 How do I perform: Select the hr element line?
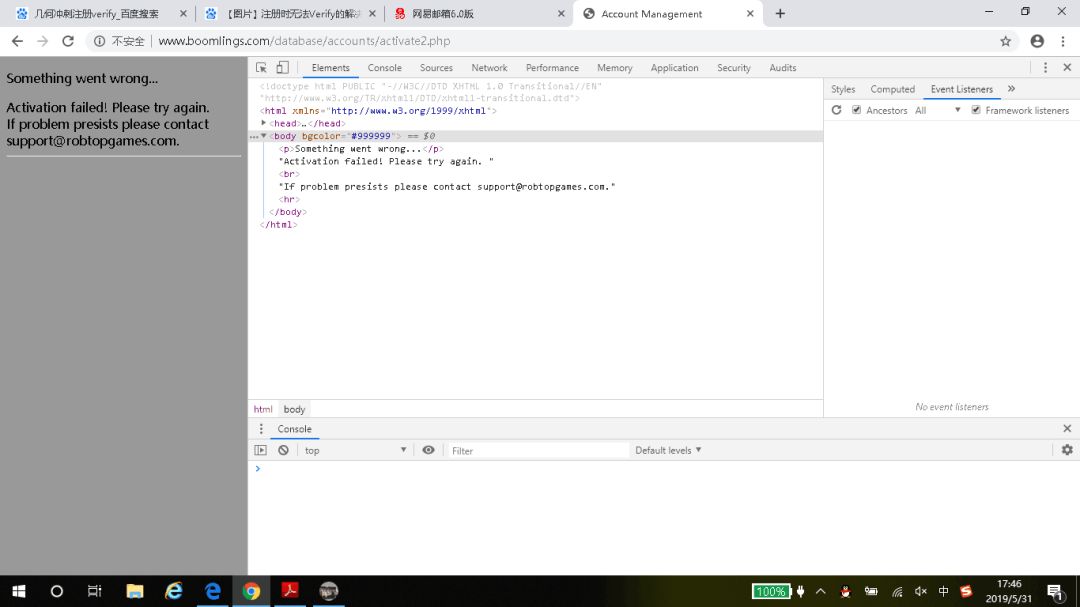[x=289, y=199]
